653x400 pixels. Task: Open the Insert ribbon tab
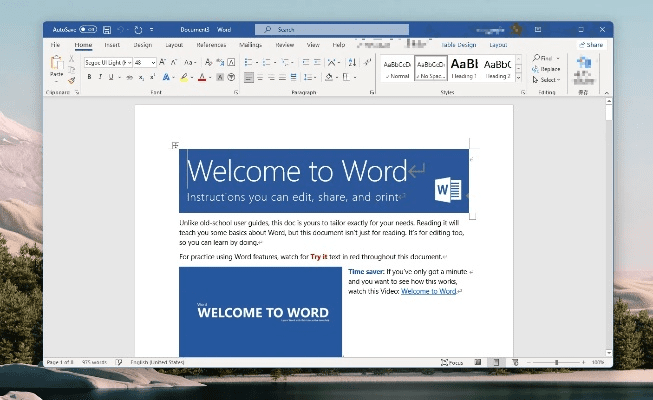[112, 45]
